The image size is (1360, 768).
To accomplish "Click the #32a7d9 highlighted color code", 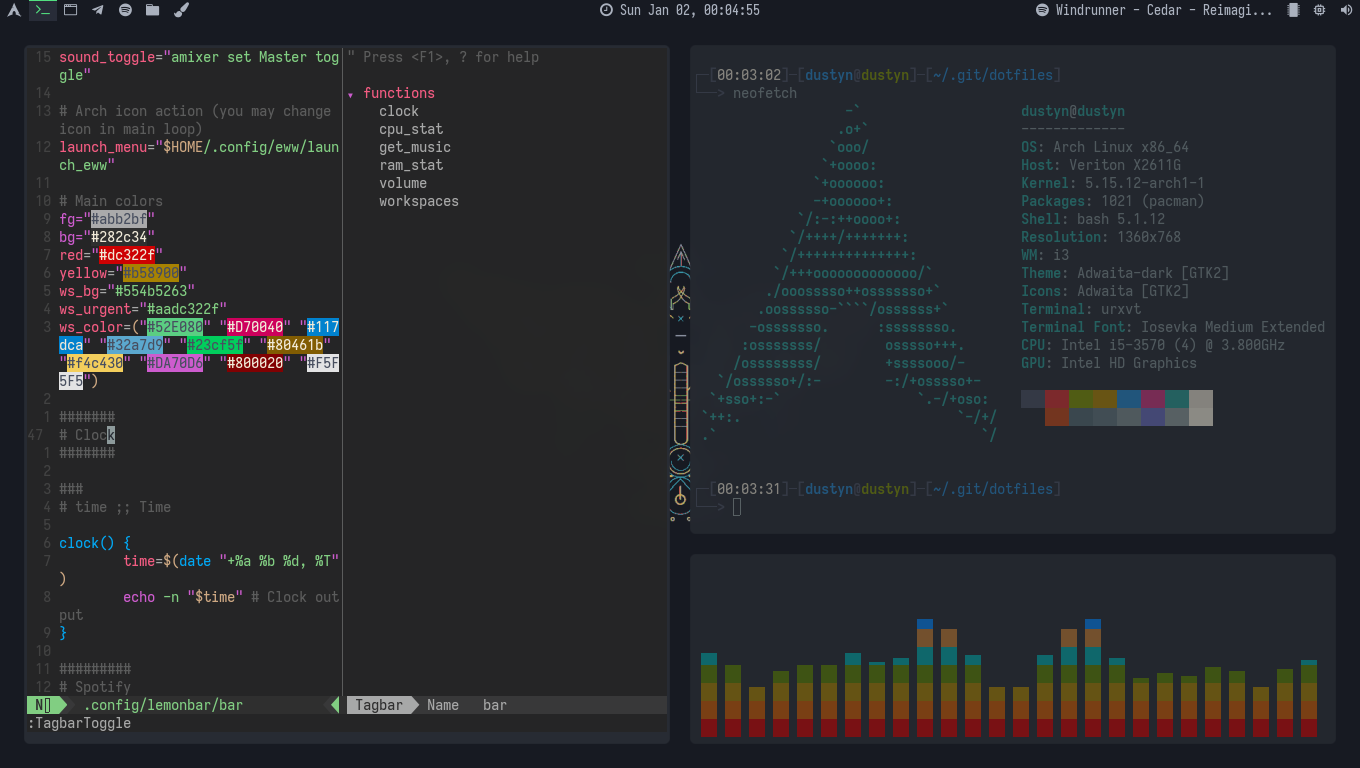I will coord(135,345).
